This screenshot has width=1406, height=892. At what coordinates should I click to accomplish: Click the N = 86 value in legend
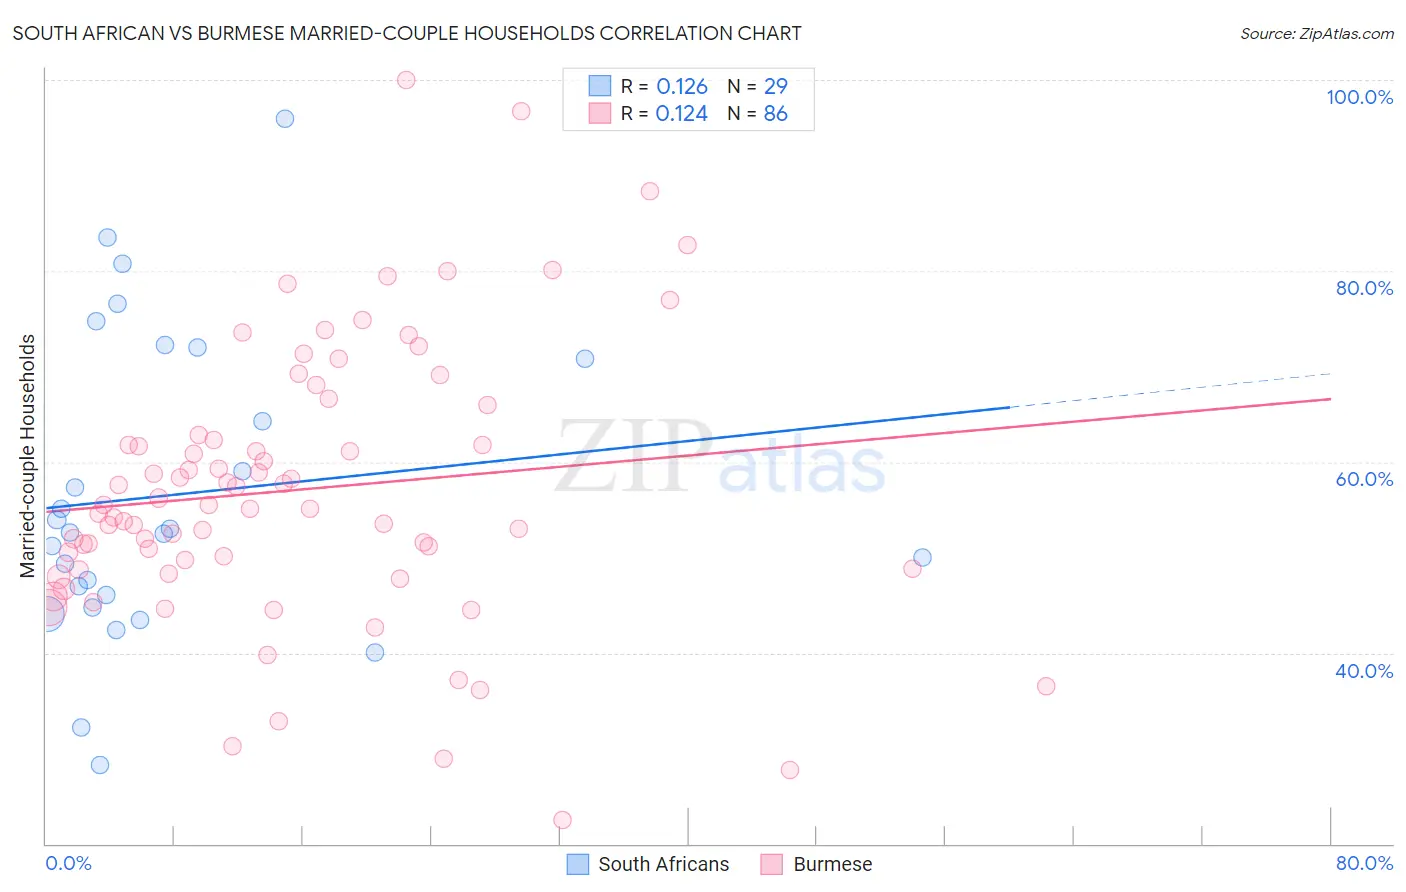758,114
